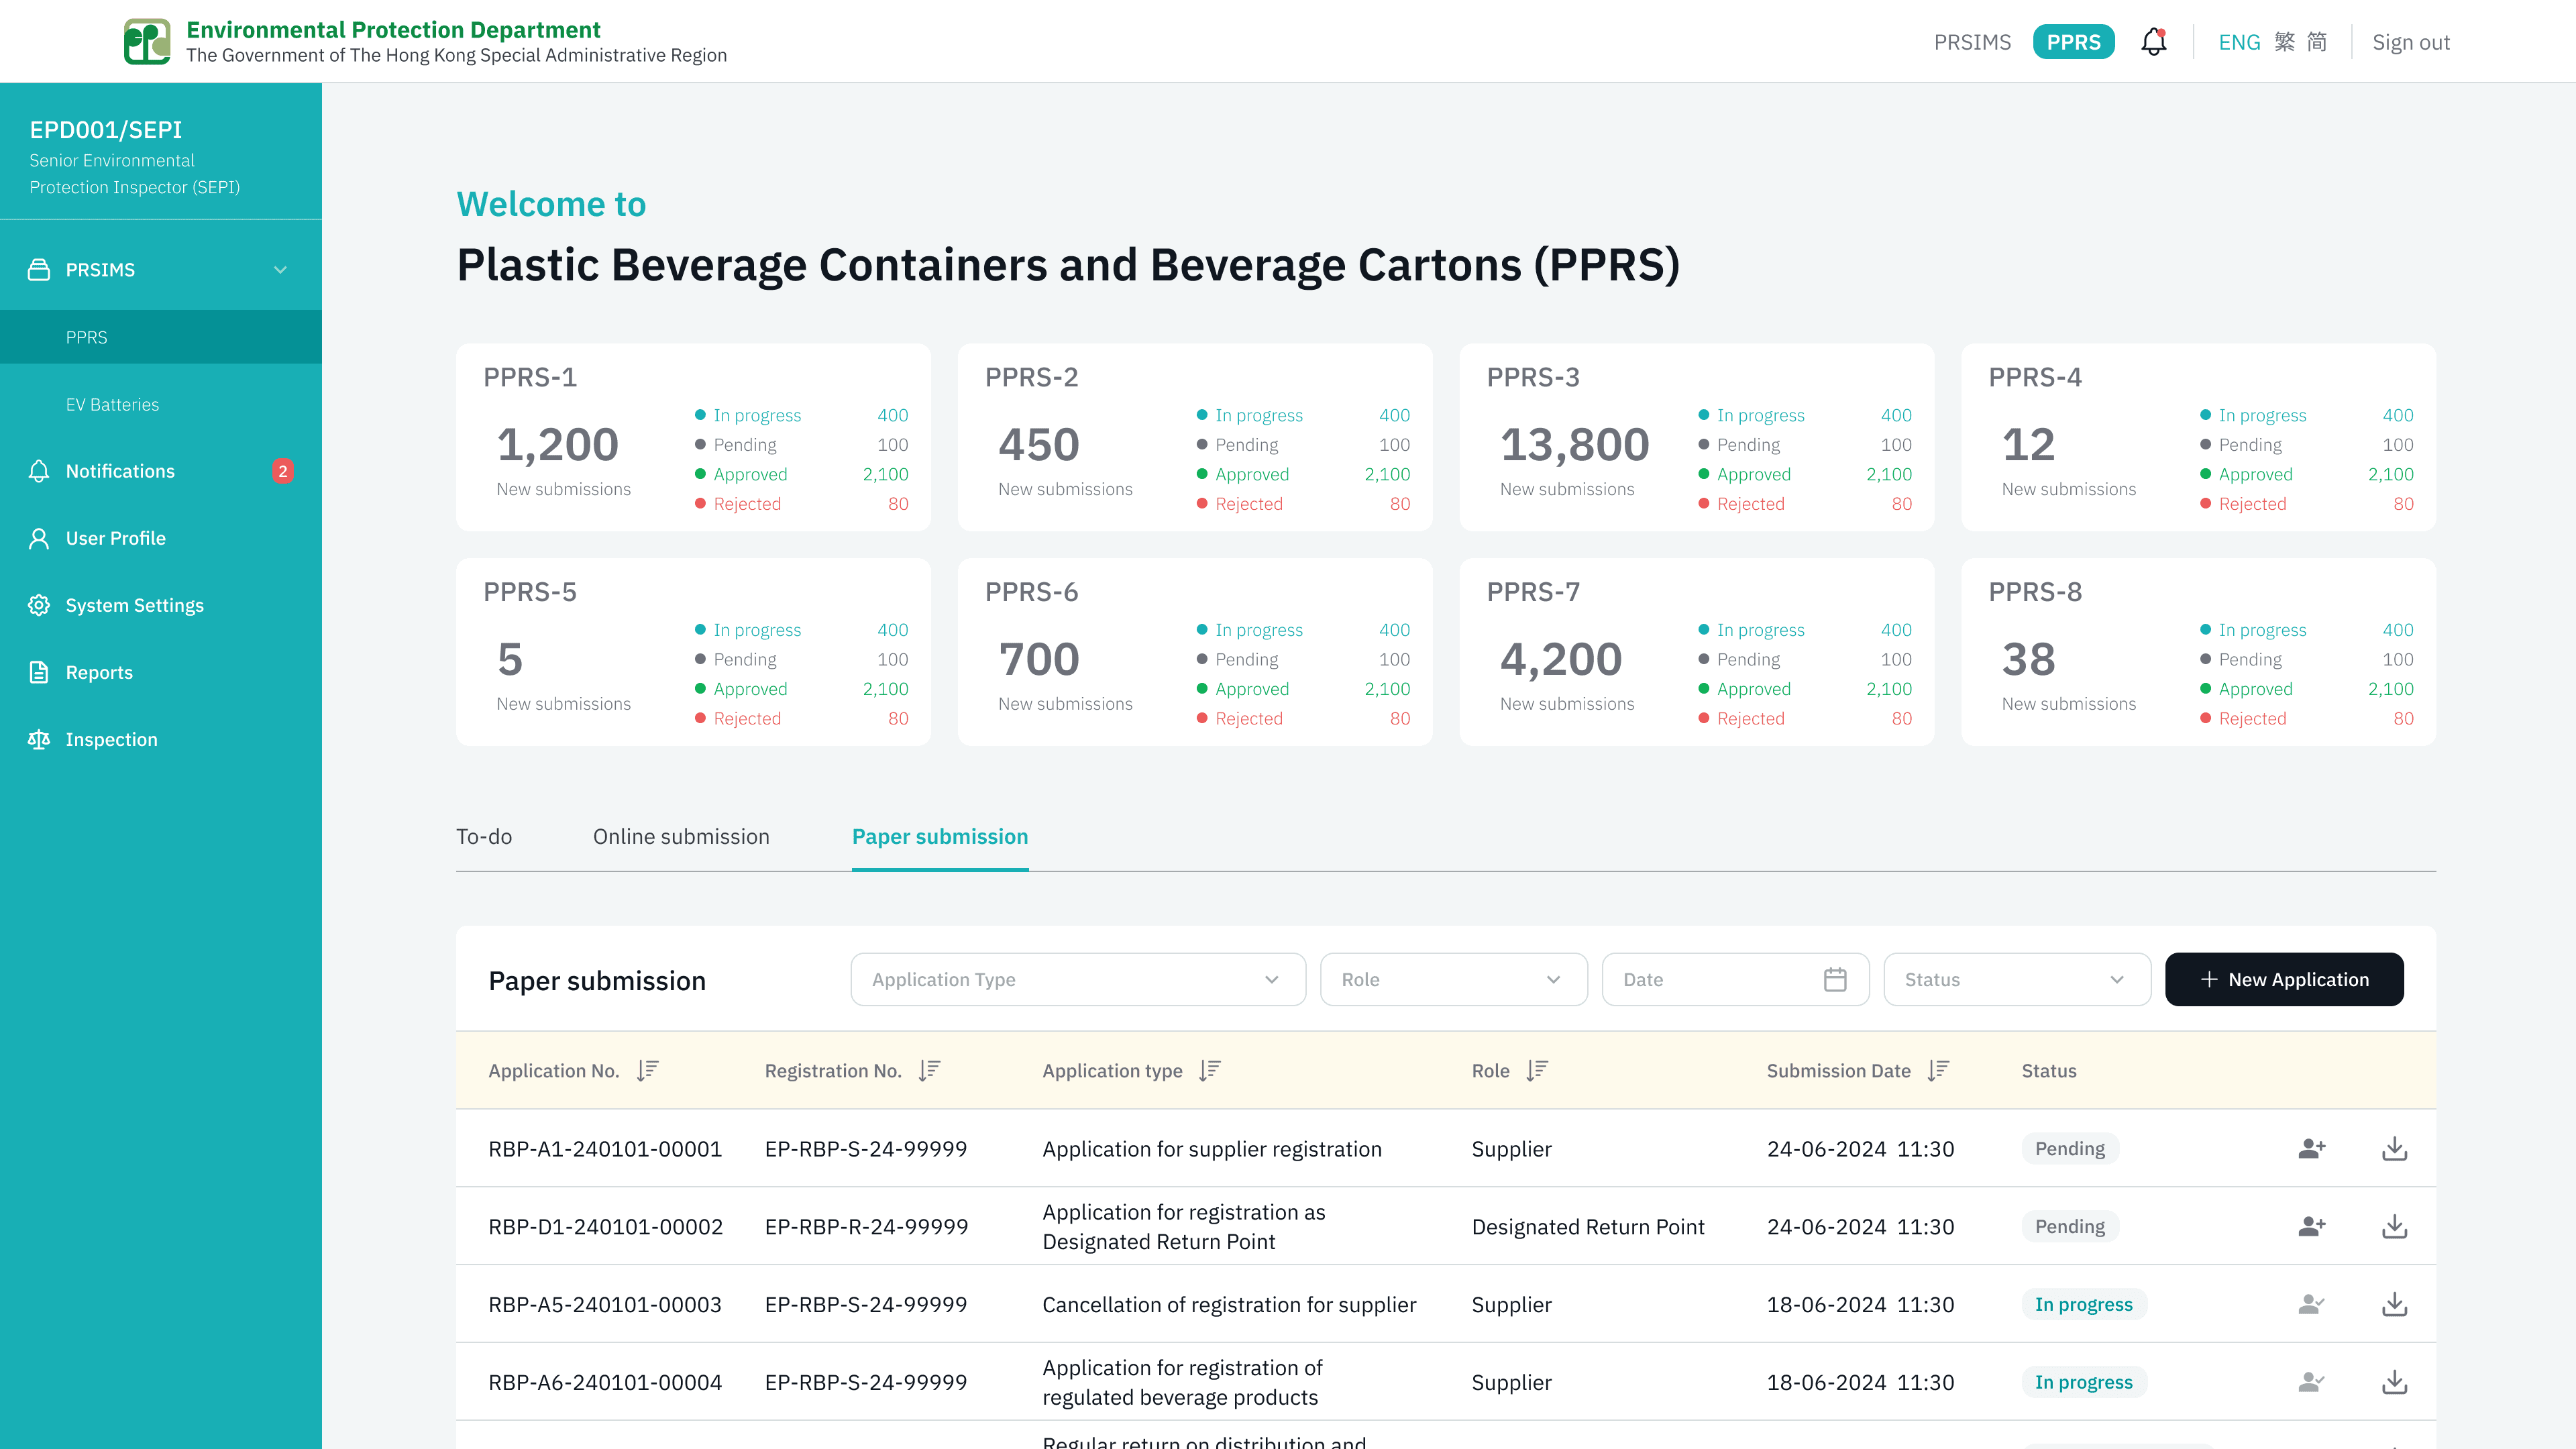This screenshot has width=2576, height=1449.
Task: Click the notification bell in header
Action: coord(2153,42)
